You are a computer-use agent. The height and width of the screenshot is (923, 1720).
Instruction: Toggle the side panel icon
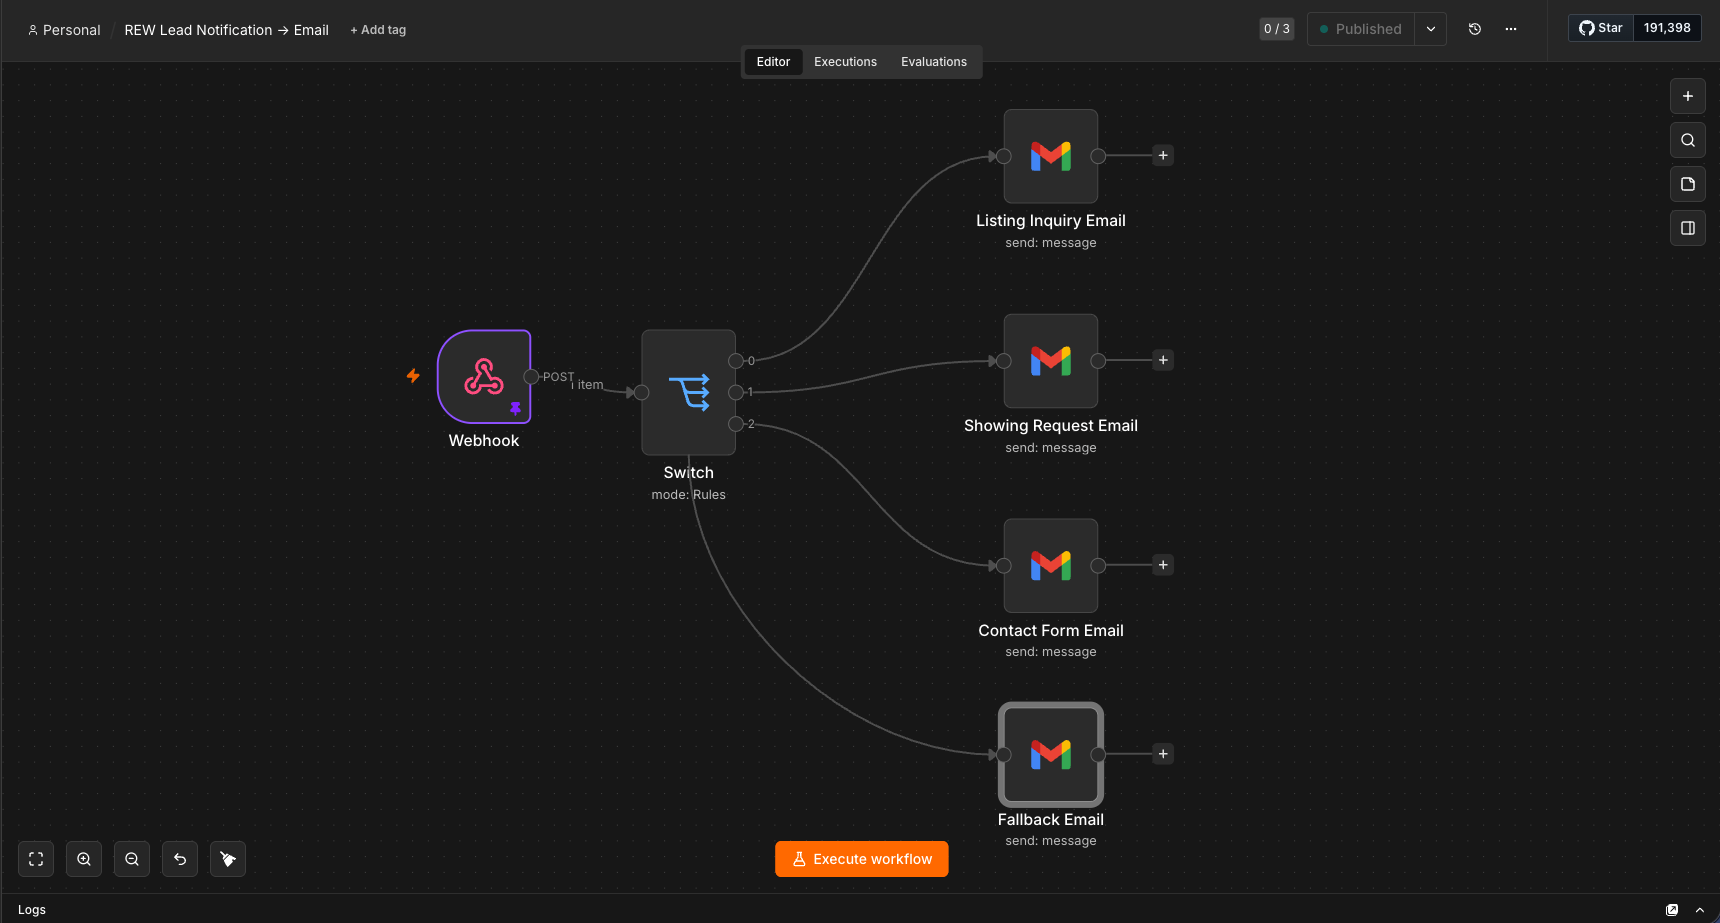click(1688, 228)
